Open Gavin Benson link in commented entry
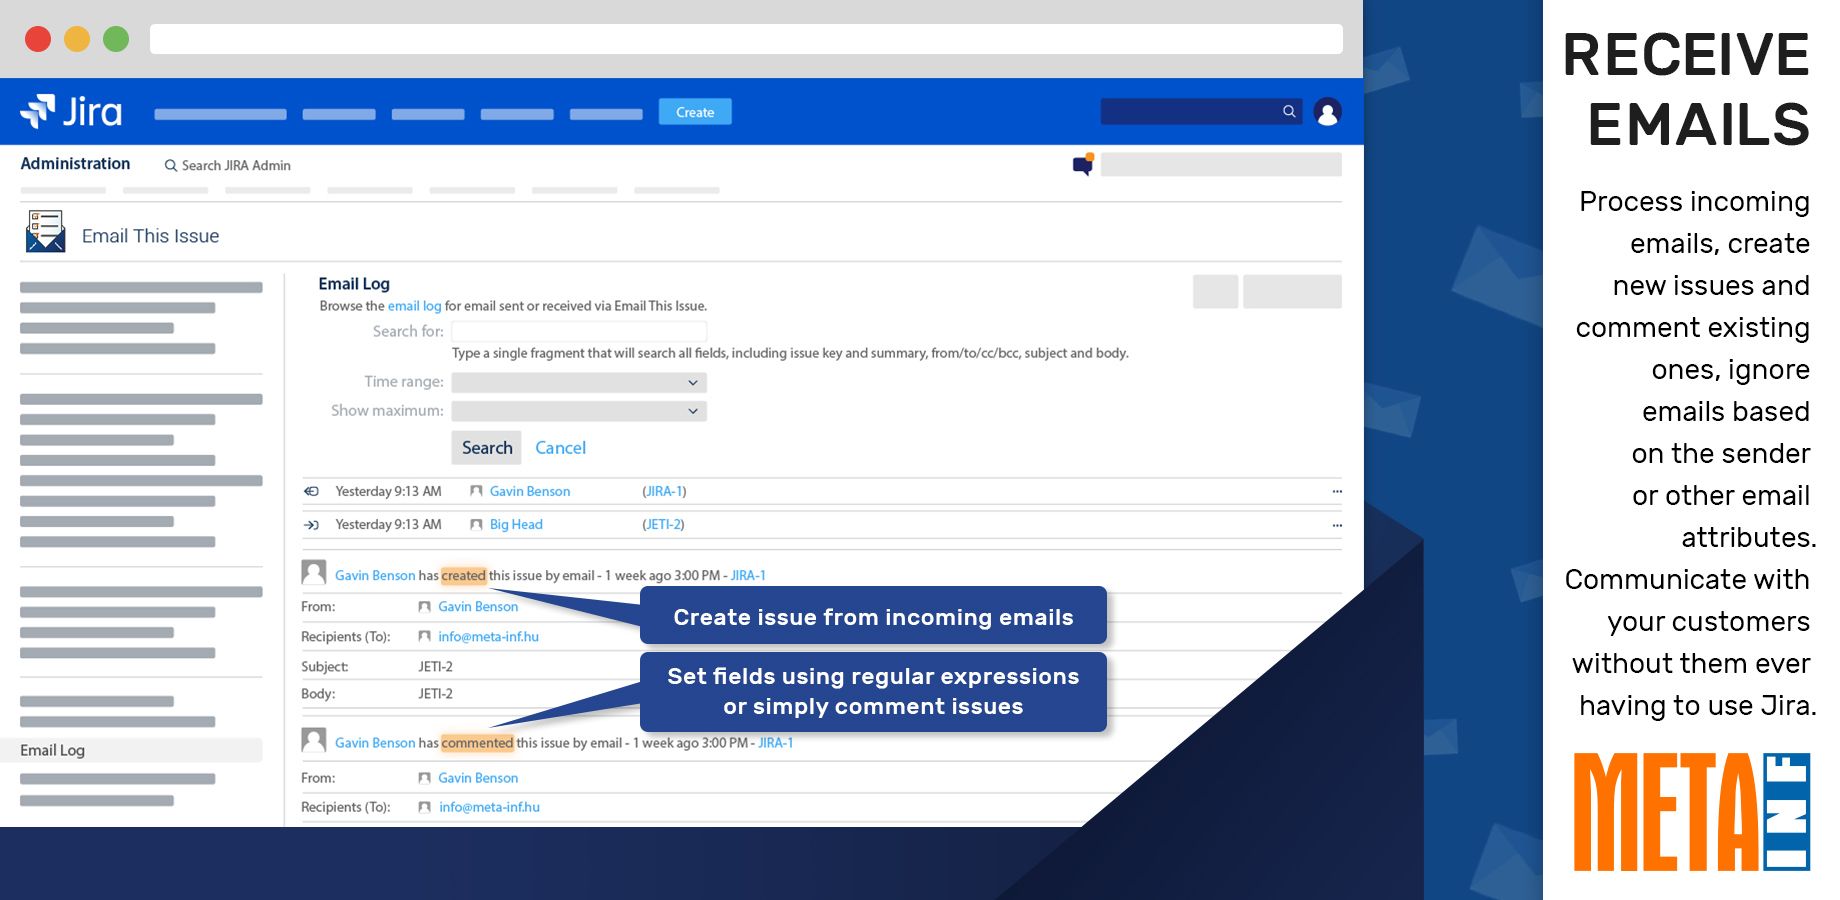This screenshot has width=1840, height=900. [375, 742]
